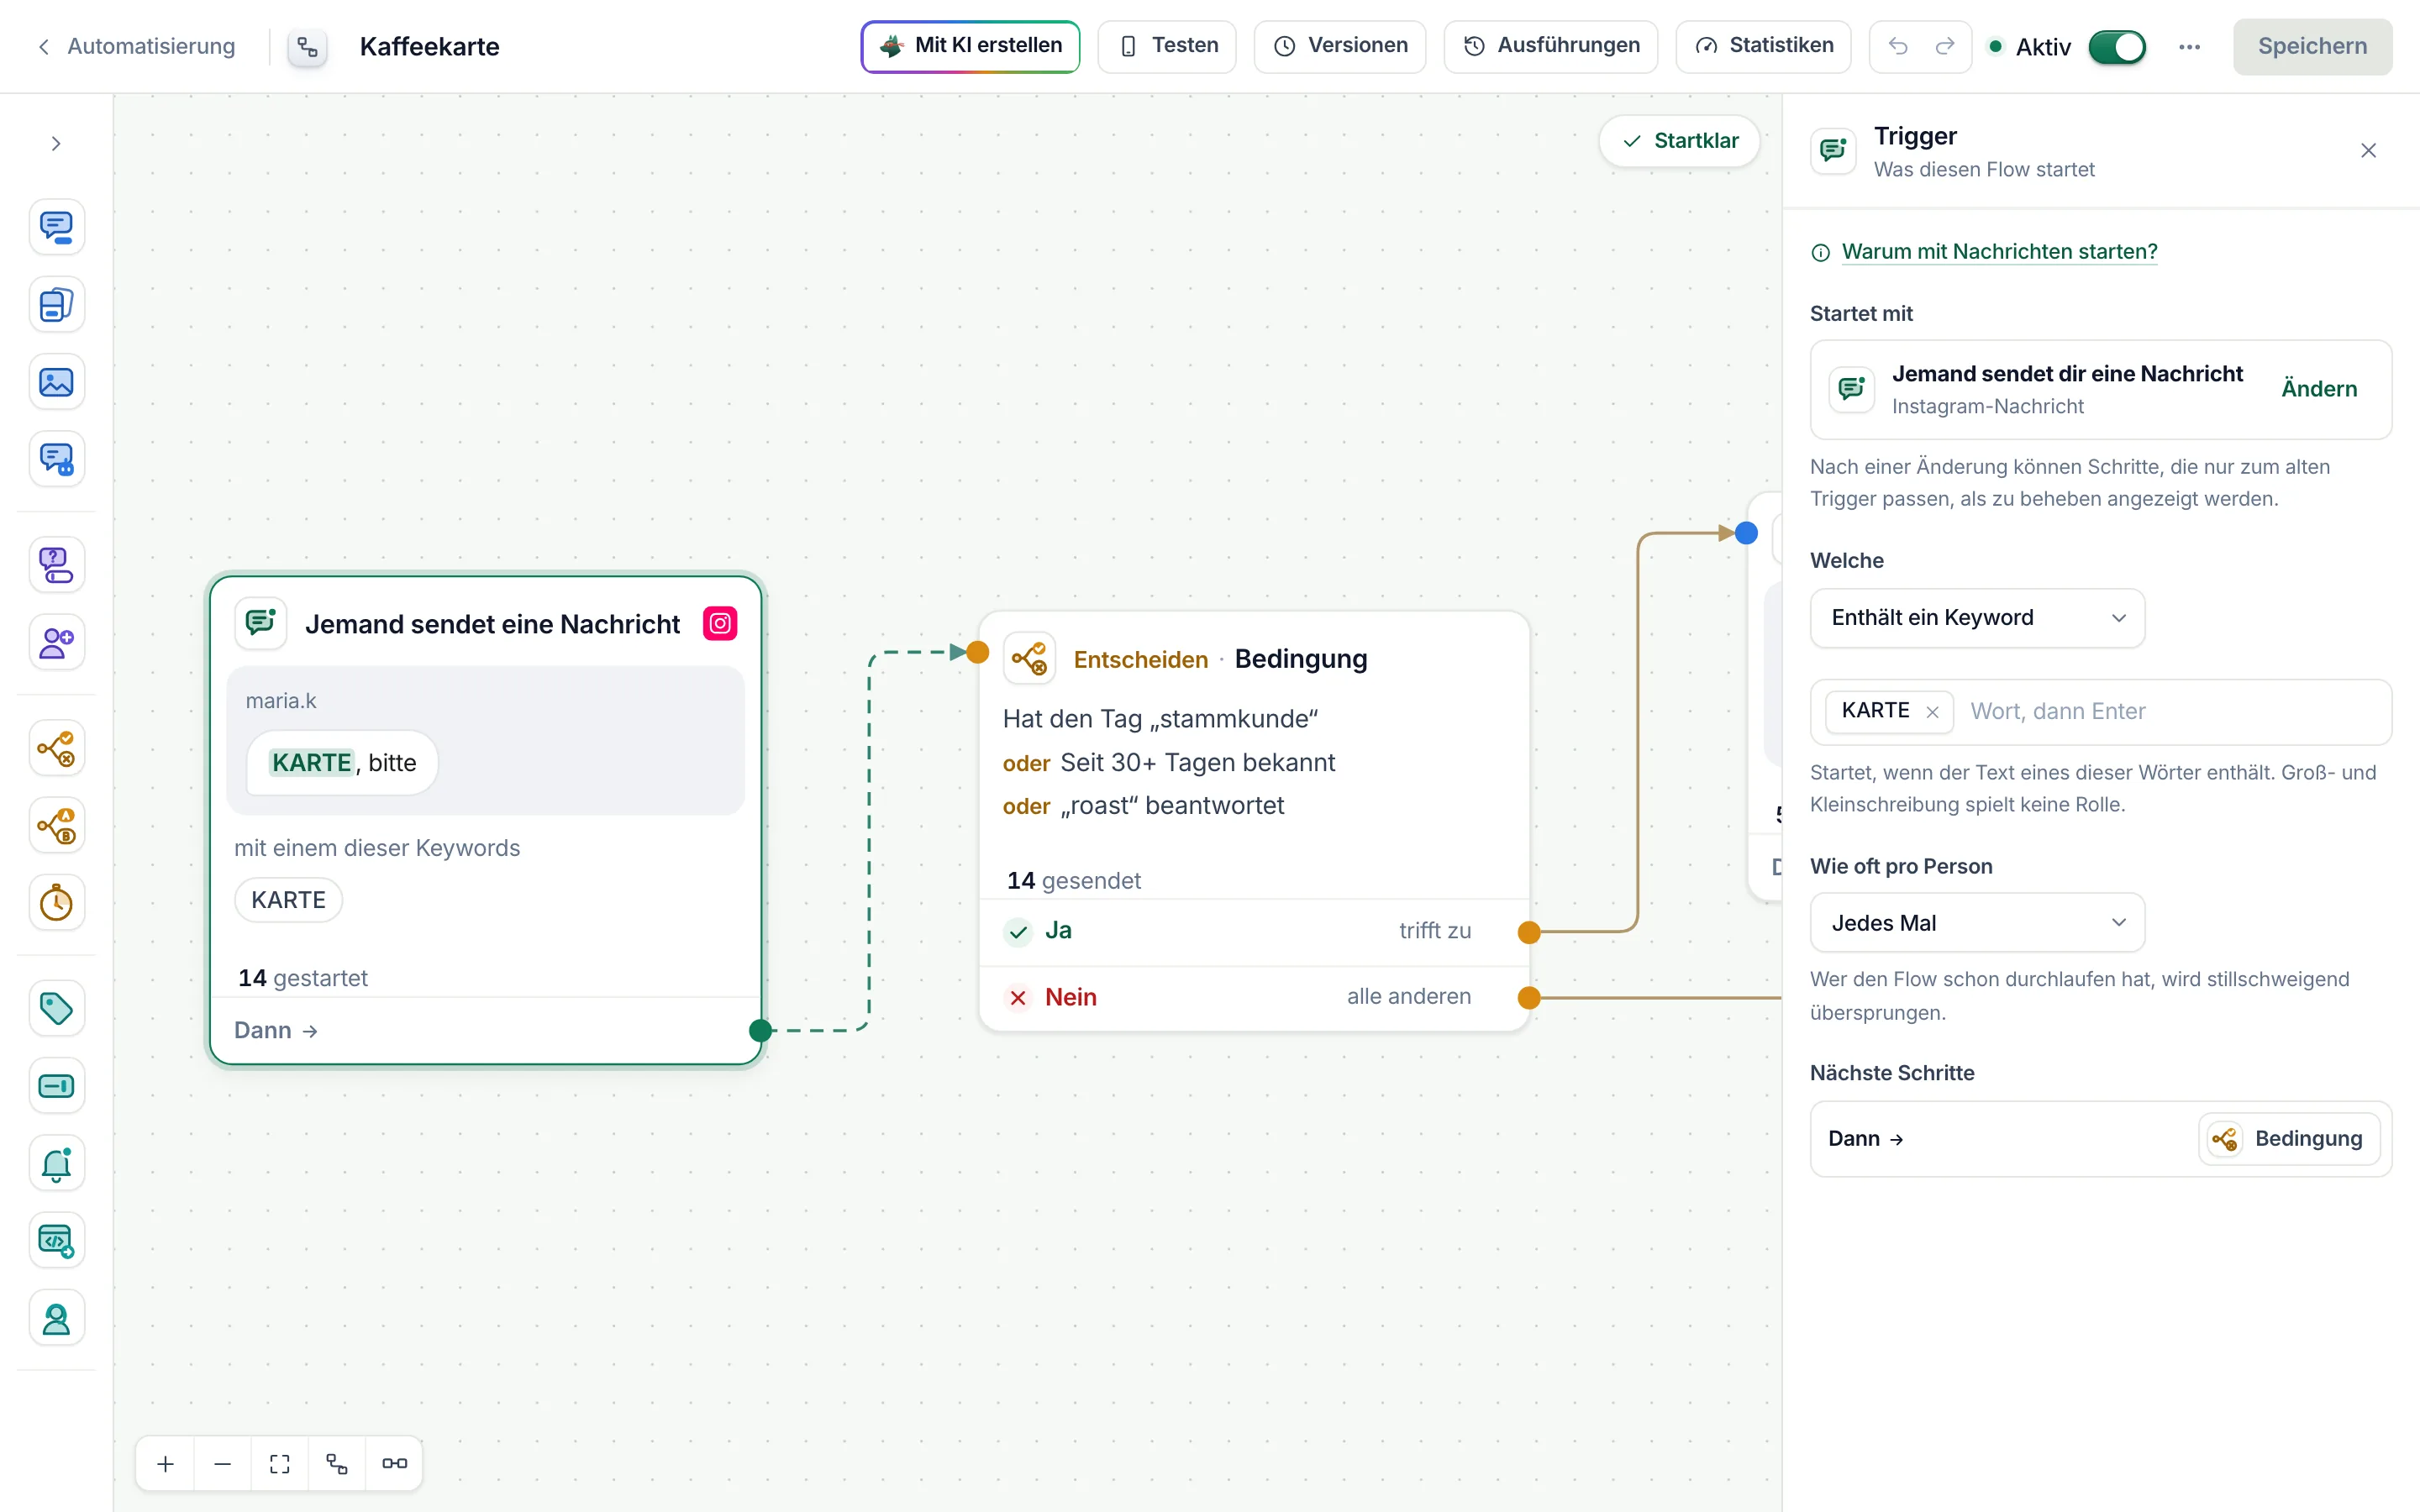
Task: Auto-arrange the flow layout
Action: click(337, 1464)
